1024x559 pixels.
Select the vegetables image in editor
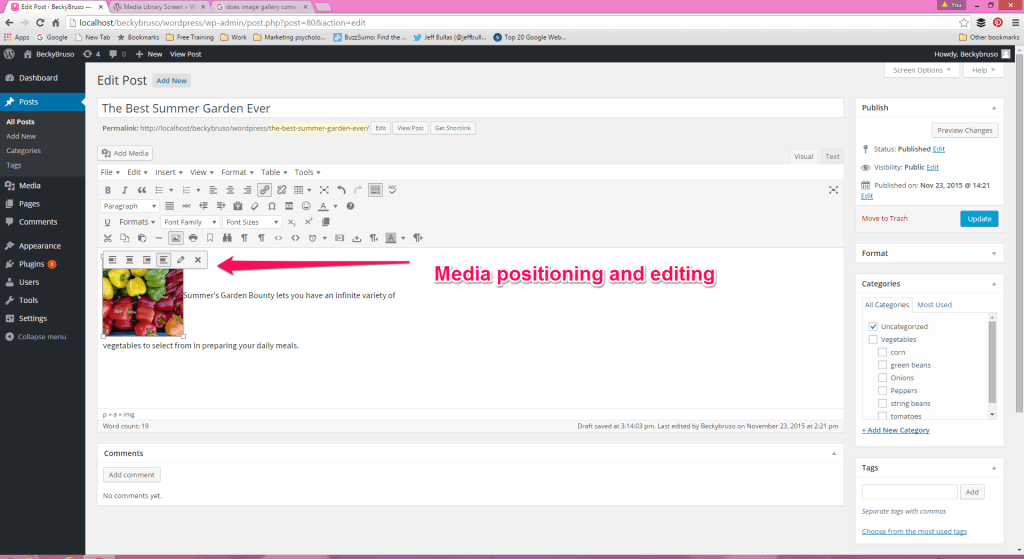143,302
